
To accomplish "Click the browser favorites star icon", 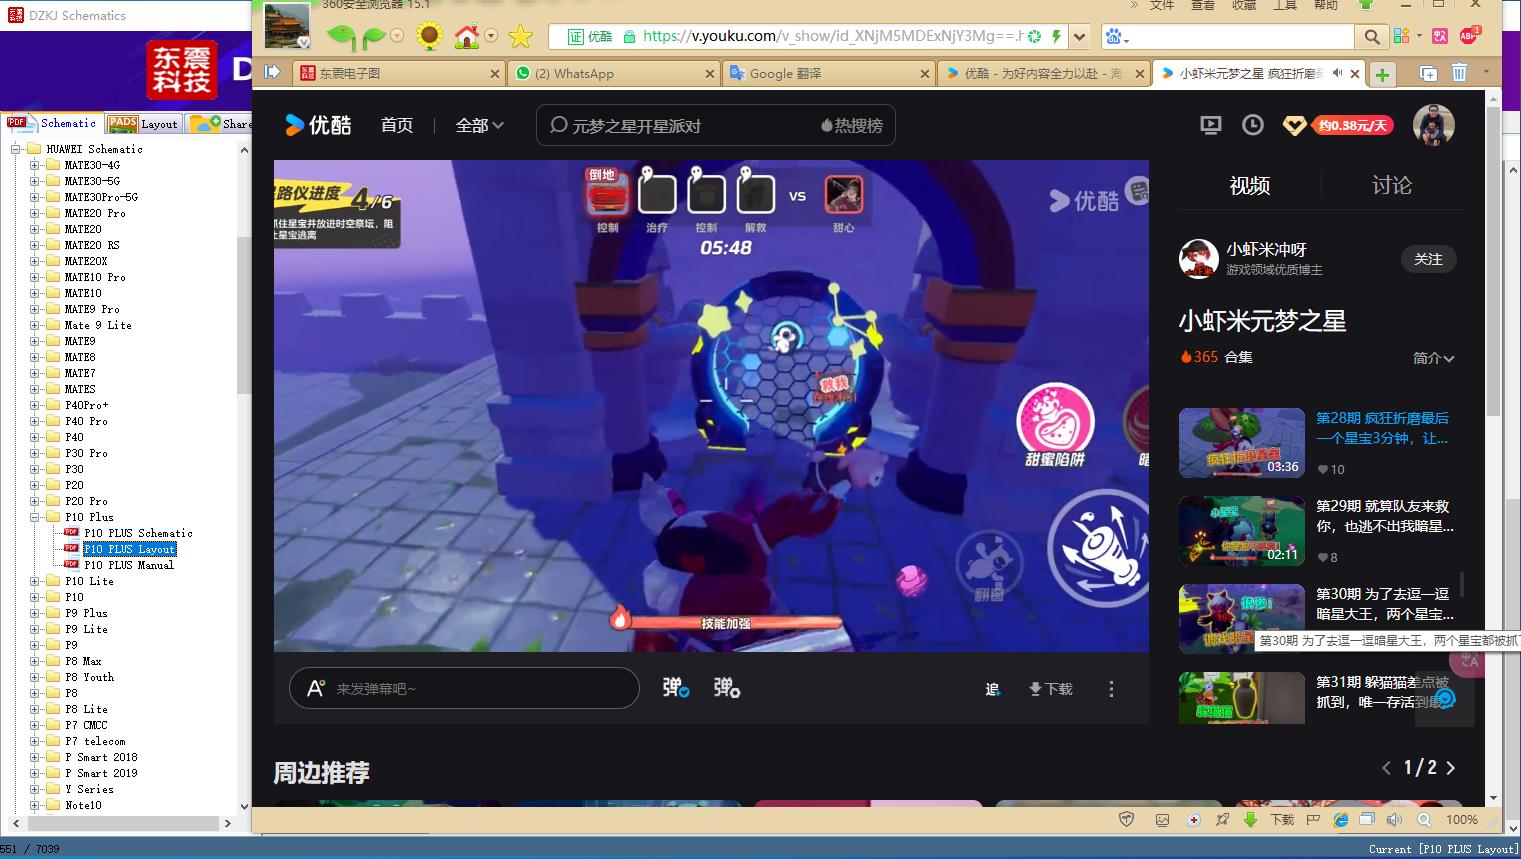I will tap(520, 37).
